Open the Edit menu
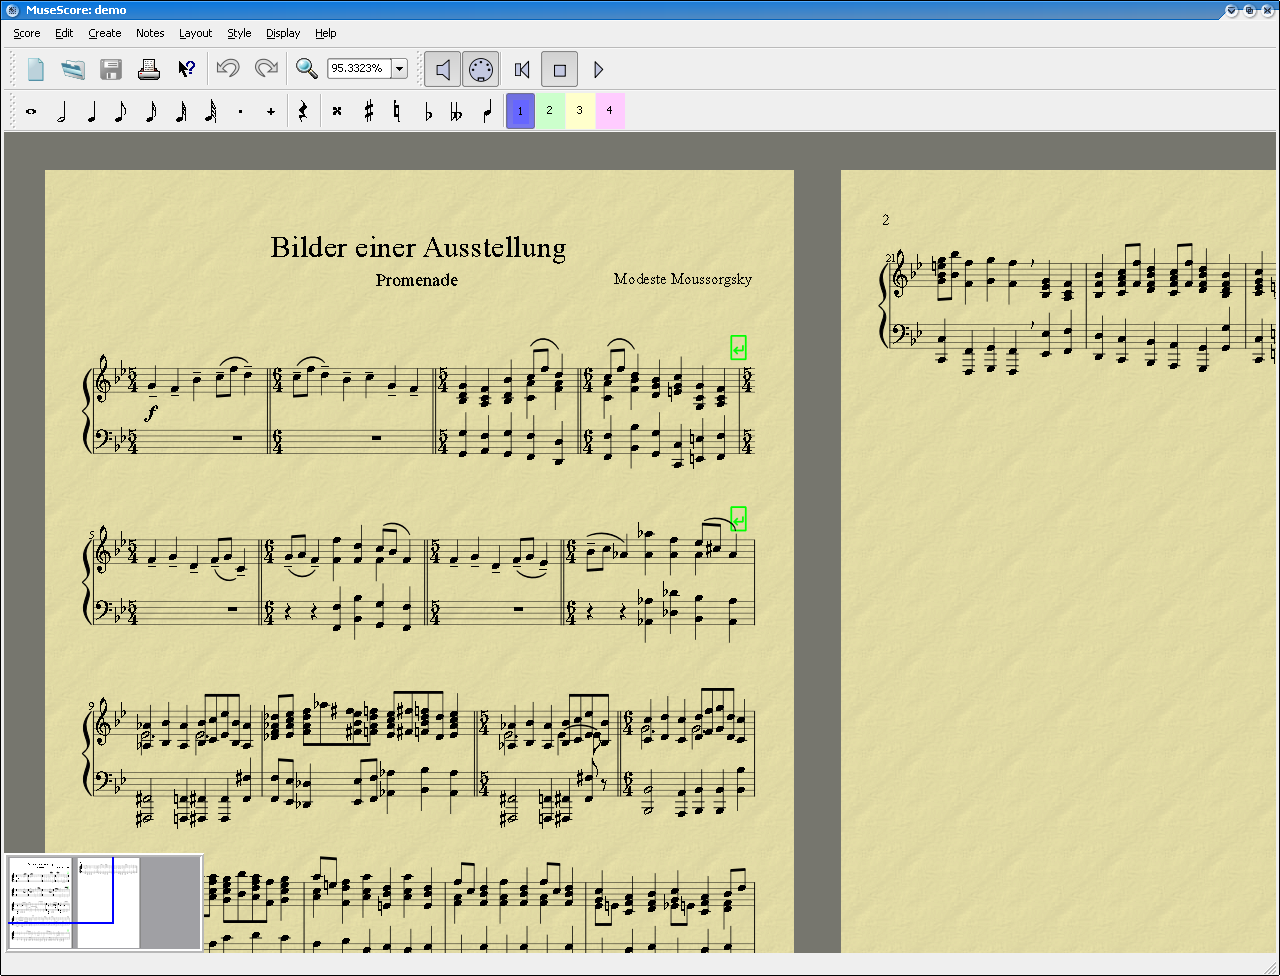This screenshot has height=976, width=1280. [x=64, y=33]
